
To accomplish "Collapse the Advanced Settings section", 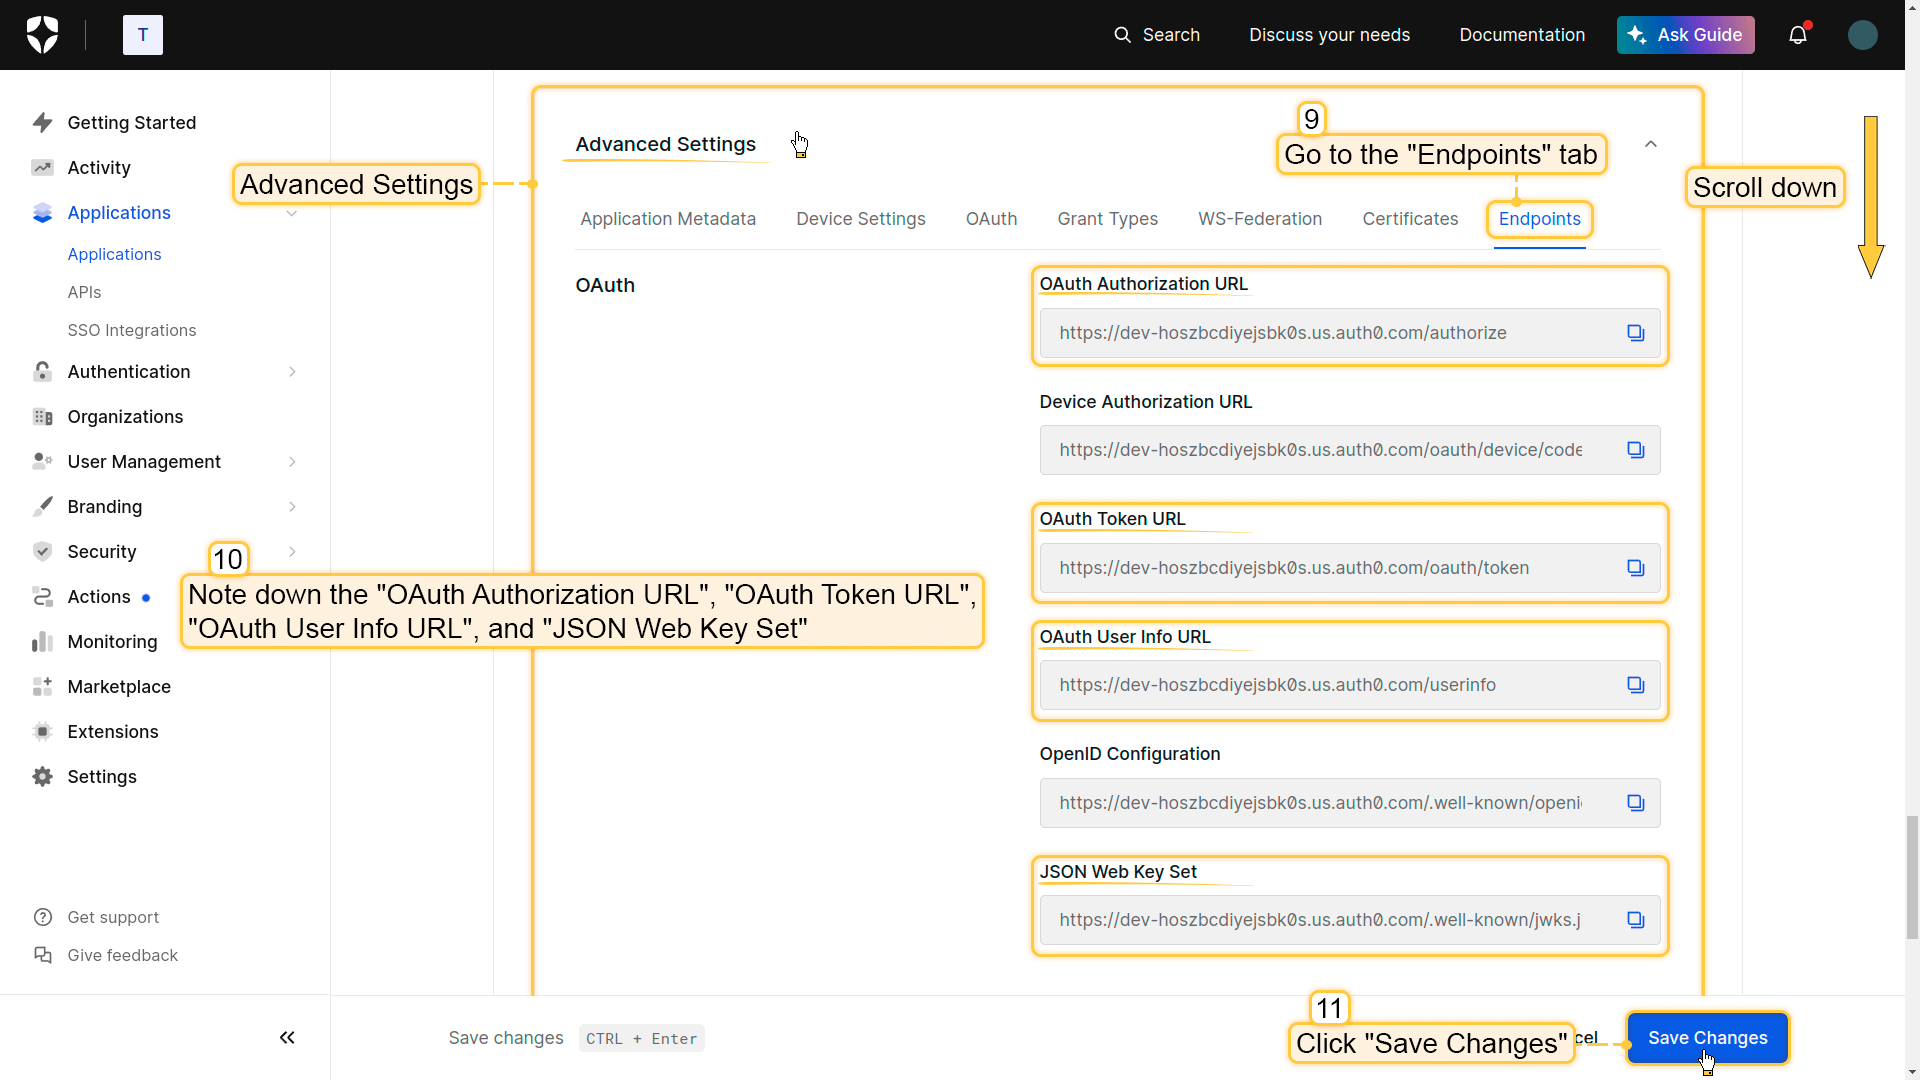I will [1650, 145].
